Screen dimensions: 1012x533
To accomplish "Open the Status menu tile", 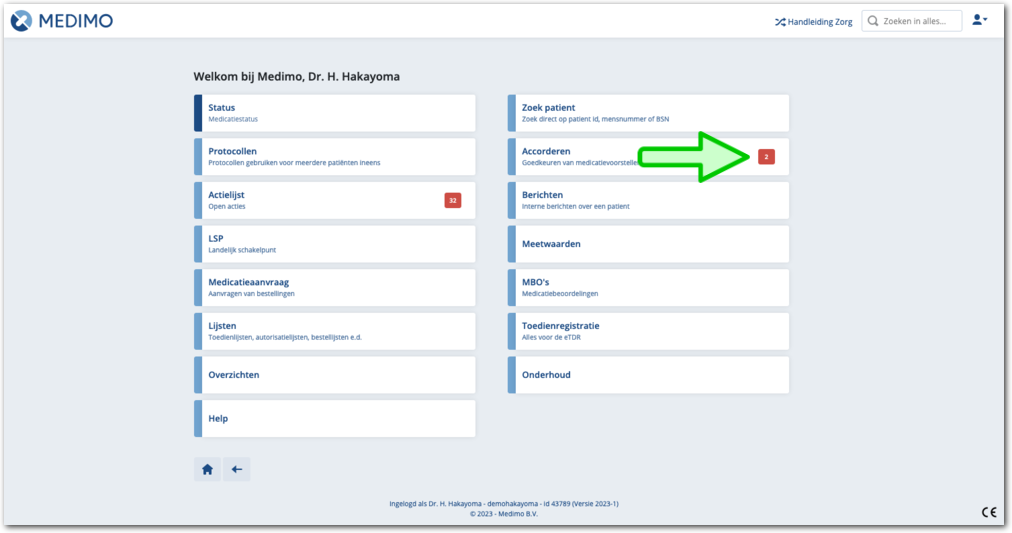I will [x=334, y=113].
